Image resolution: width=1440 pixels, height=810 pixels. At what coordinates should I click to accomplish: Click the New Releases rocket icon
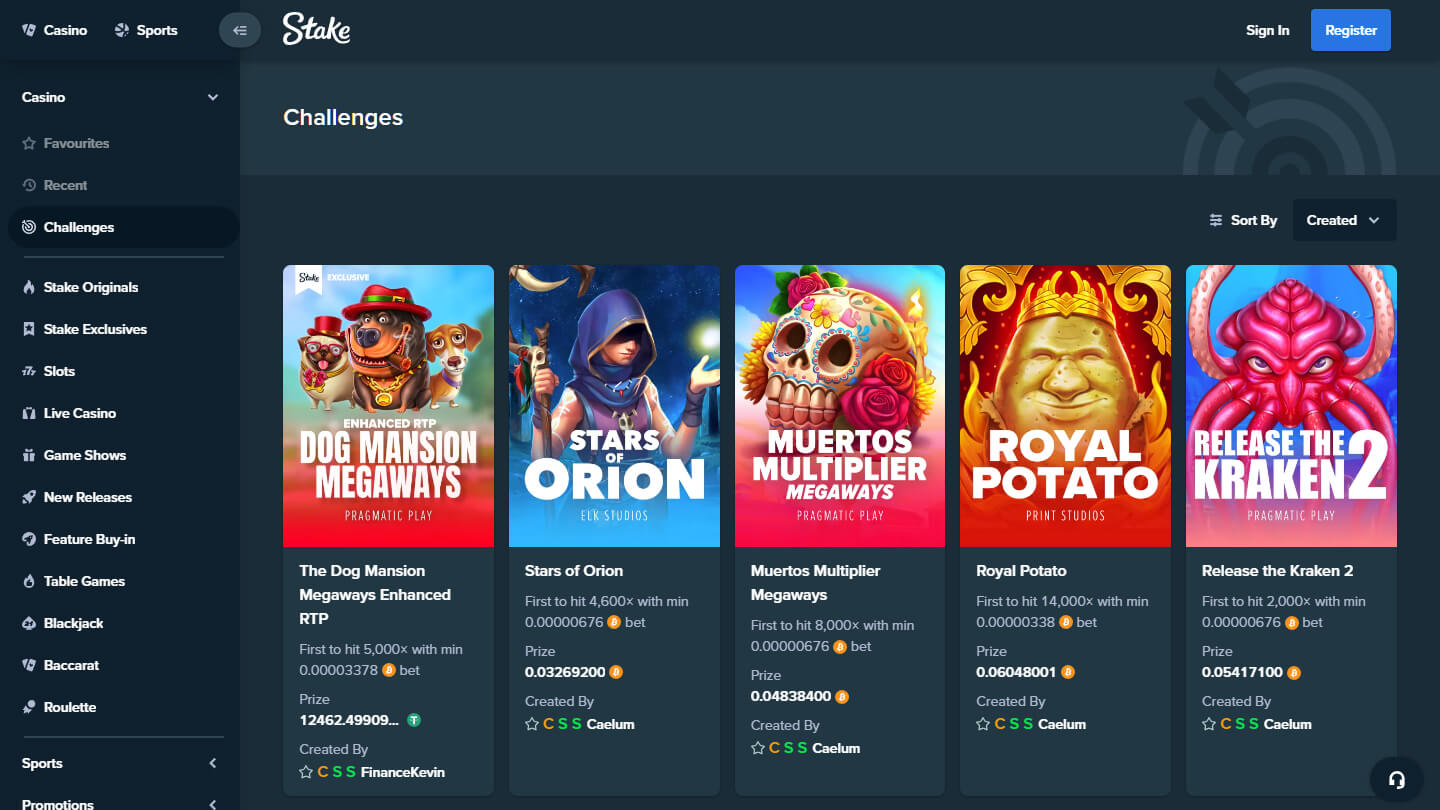[29, 497]
